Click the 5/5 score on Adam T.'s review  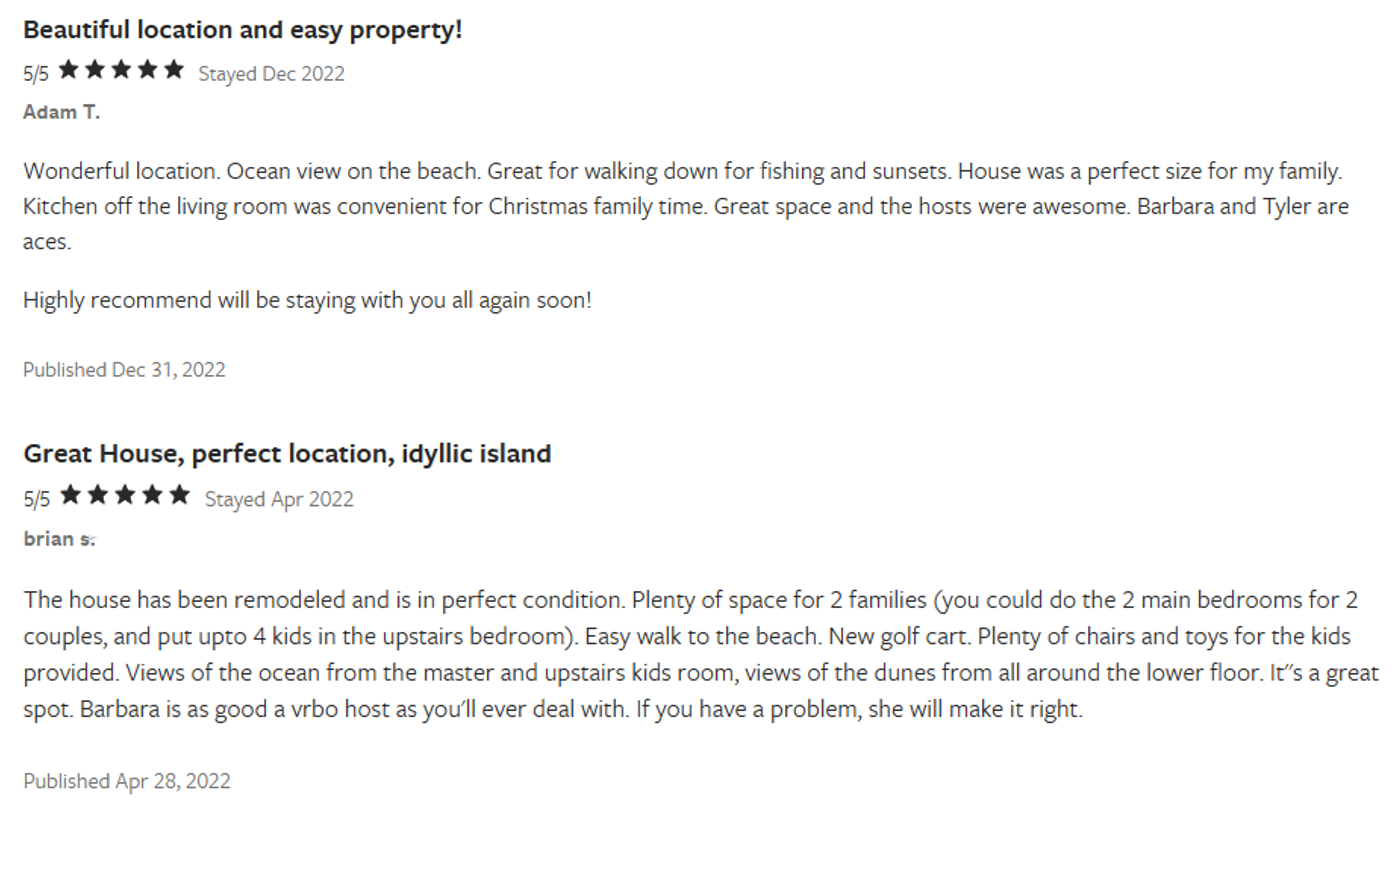coord(36,74)
